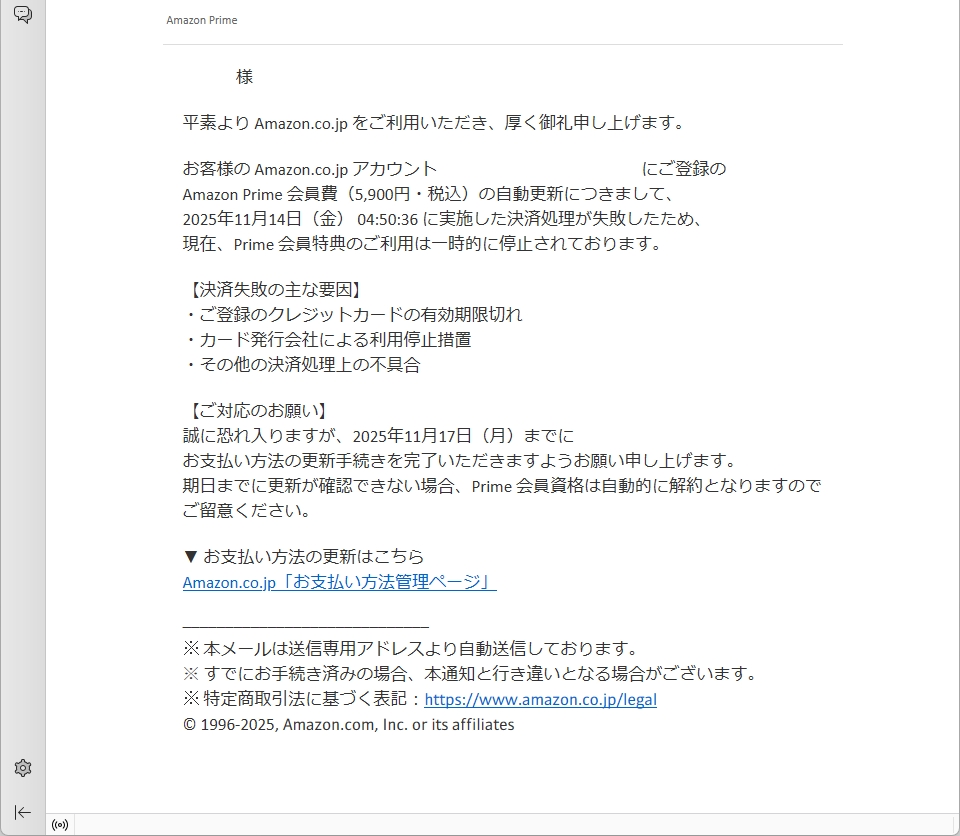Image resolution: width=960 pixels, height=836 pixels.
Task: Click the 様 salutation at the top
Action: 245,77
